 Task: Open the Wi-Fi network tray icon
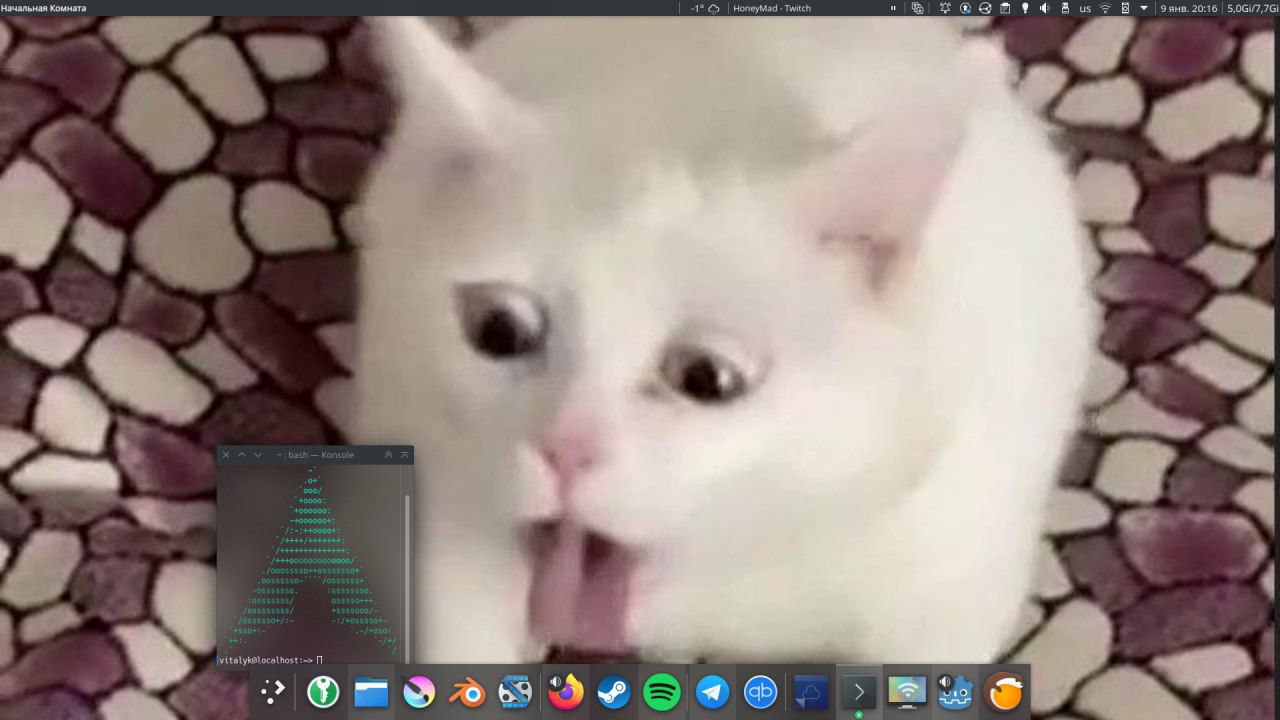click(x=1105, y=8)
